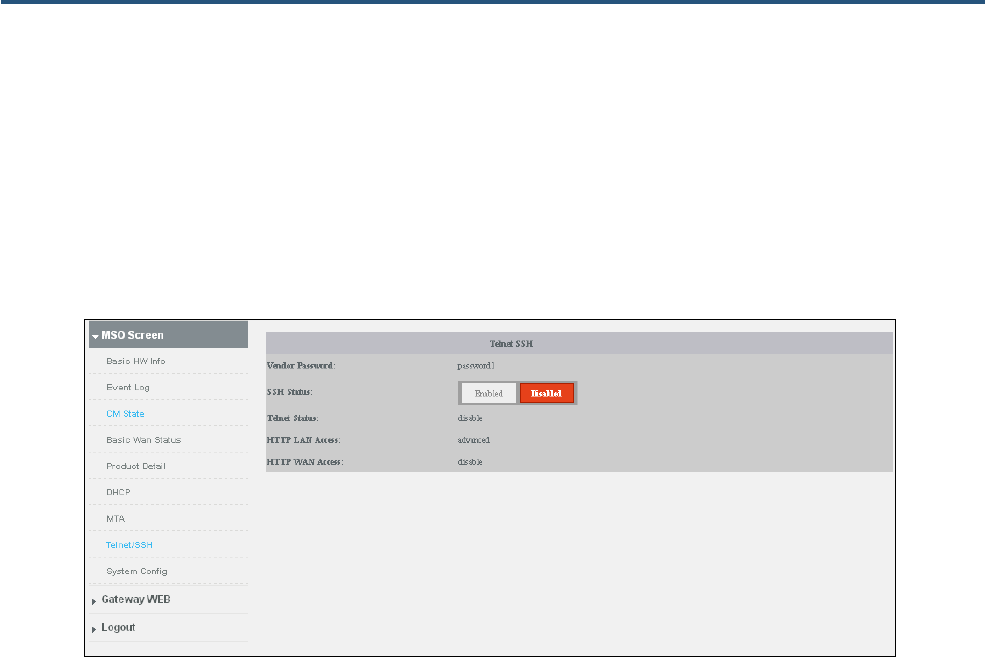The image size is (985, 657).
Task: Open Basic HW Info page
Action: coord(136,361)
